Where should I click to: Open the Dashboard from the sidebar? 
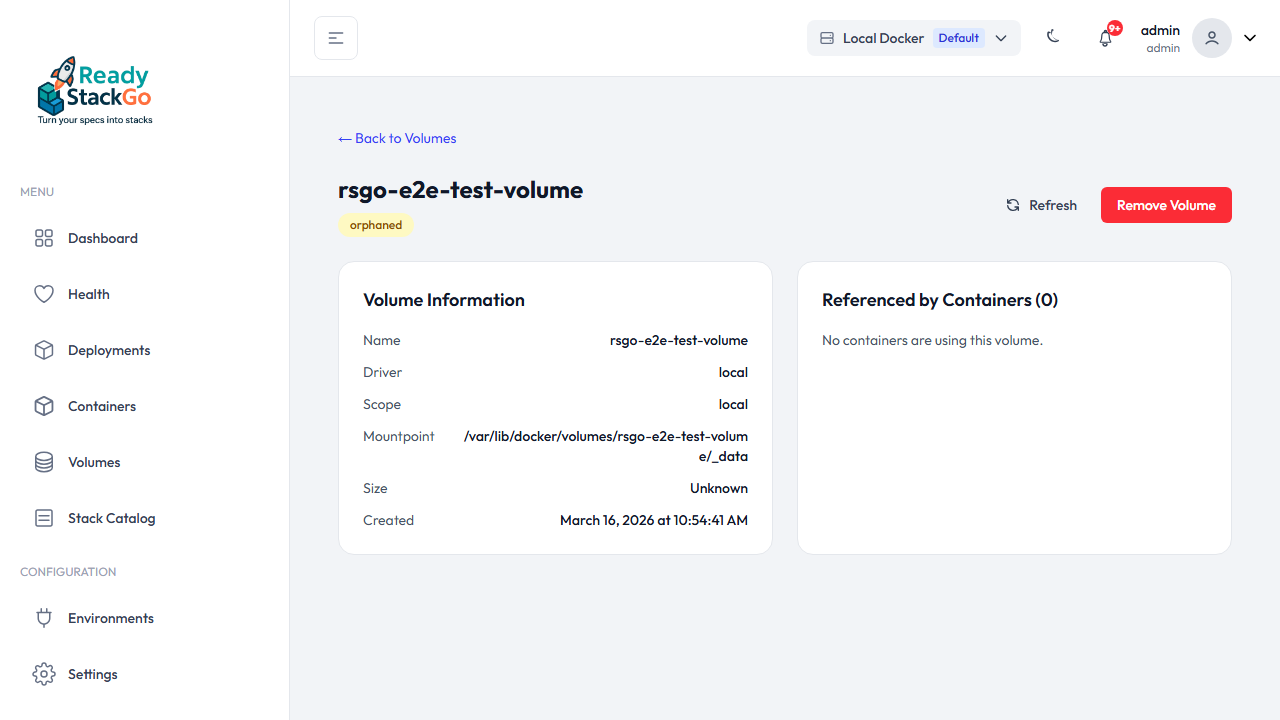pos(102,238)
